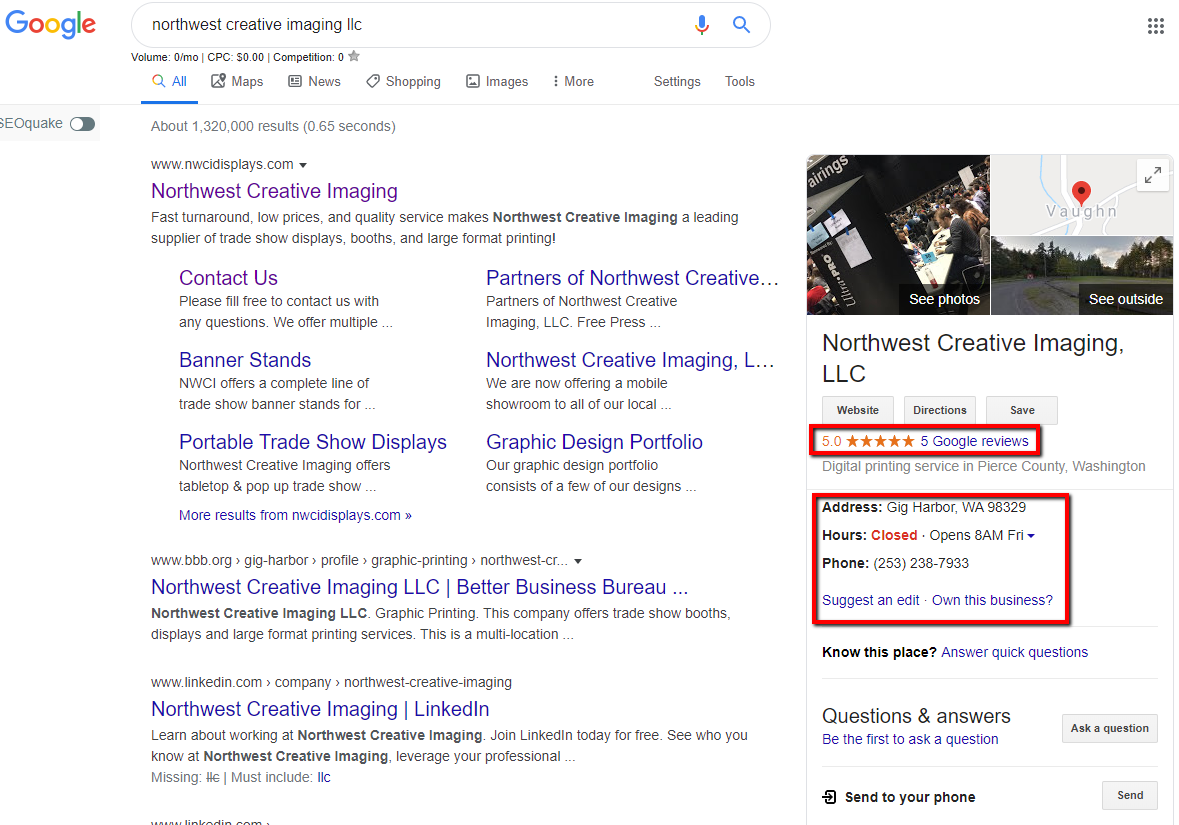Click the Google logo

point(50,24)
